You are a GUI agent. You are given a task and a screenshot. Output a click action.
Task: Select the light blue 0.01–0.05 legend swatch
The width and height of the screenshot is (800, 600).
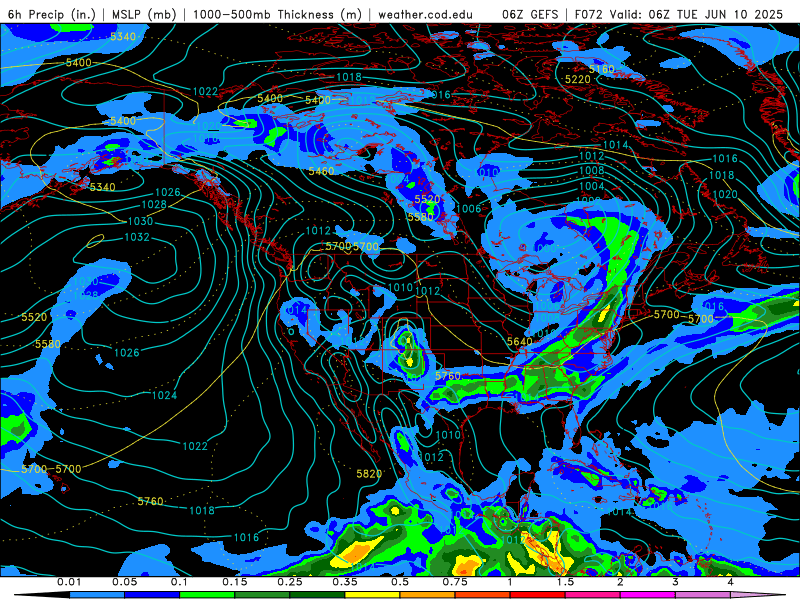pos(97,595)
